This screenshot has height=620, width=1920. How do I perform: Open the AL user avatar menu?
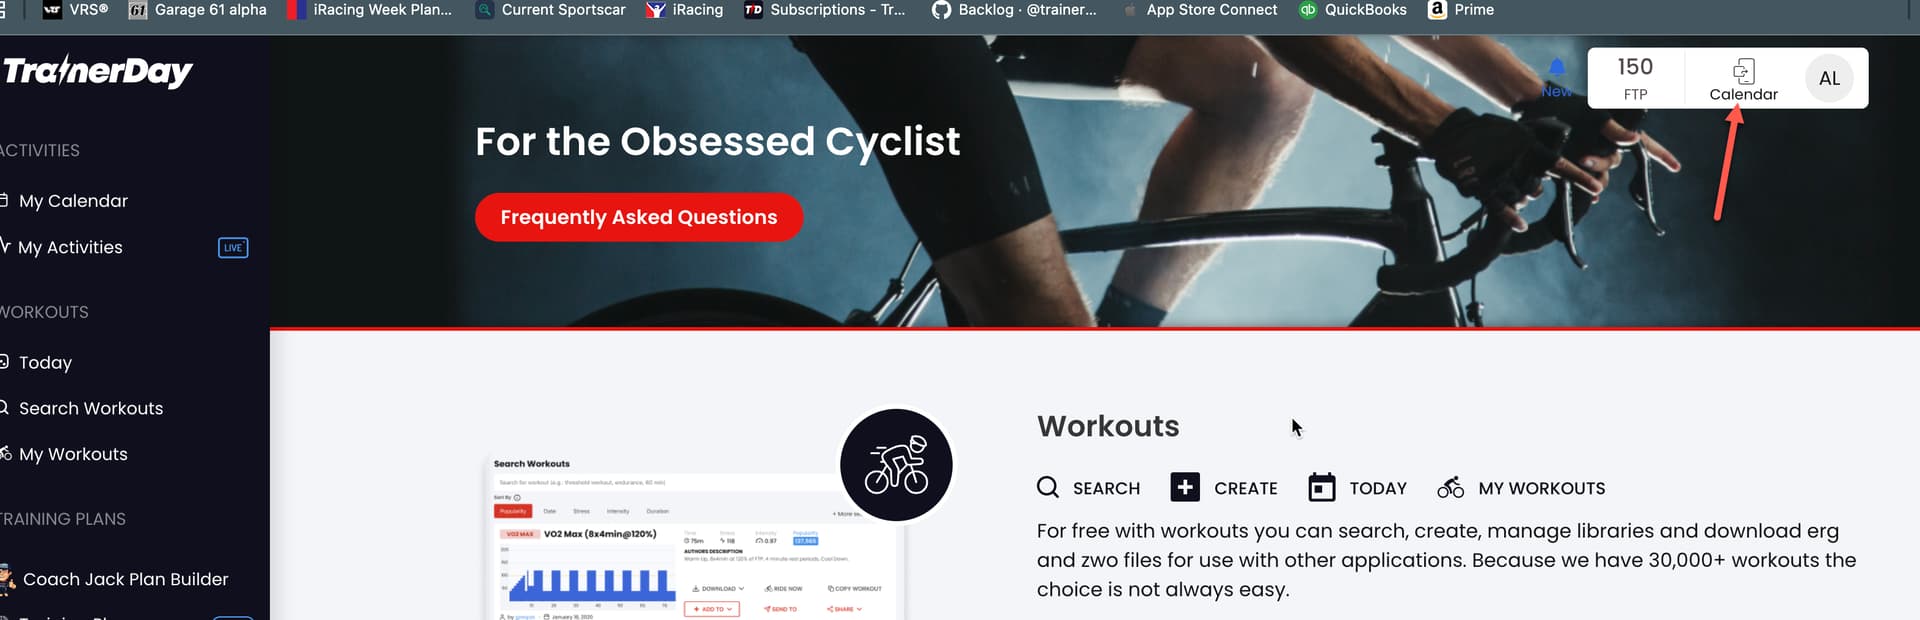coord(1829,78)
